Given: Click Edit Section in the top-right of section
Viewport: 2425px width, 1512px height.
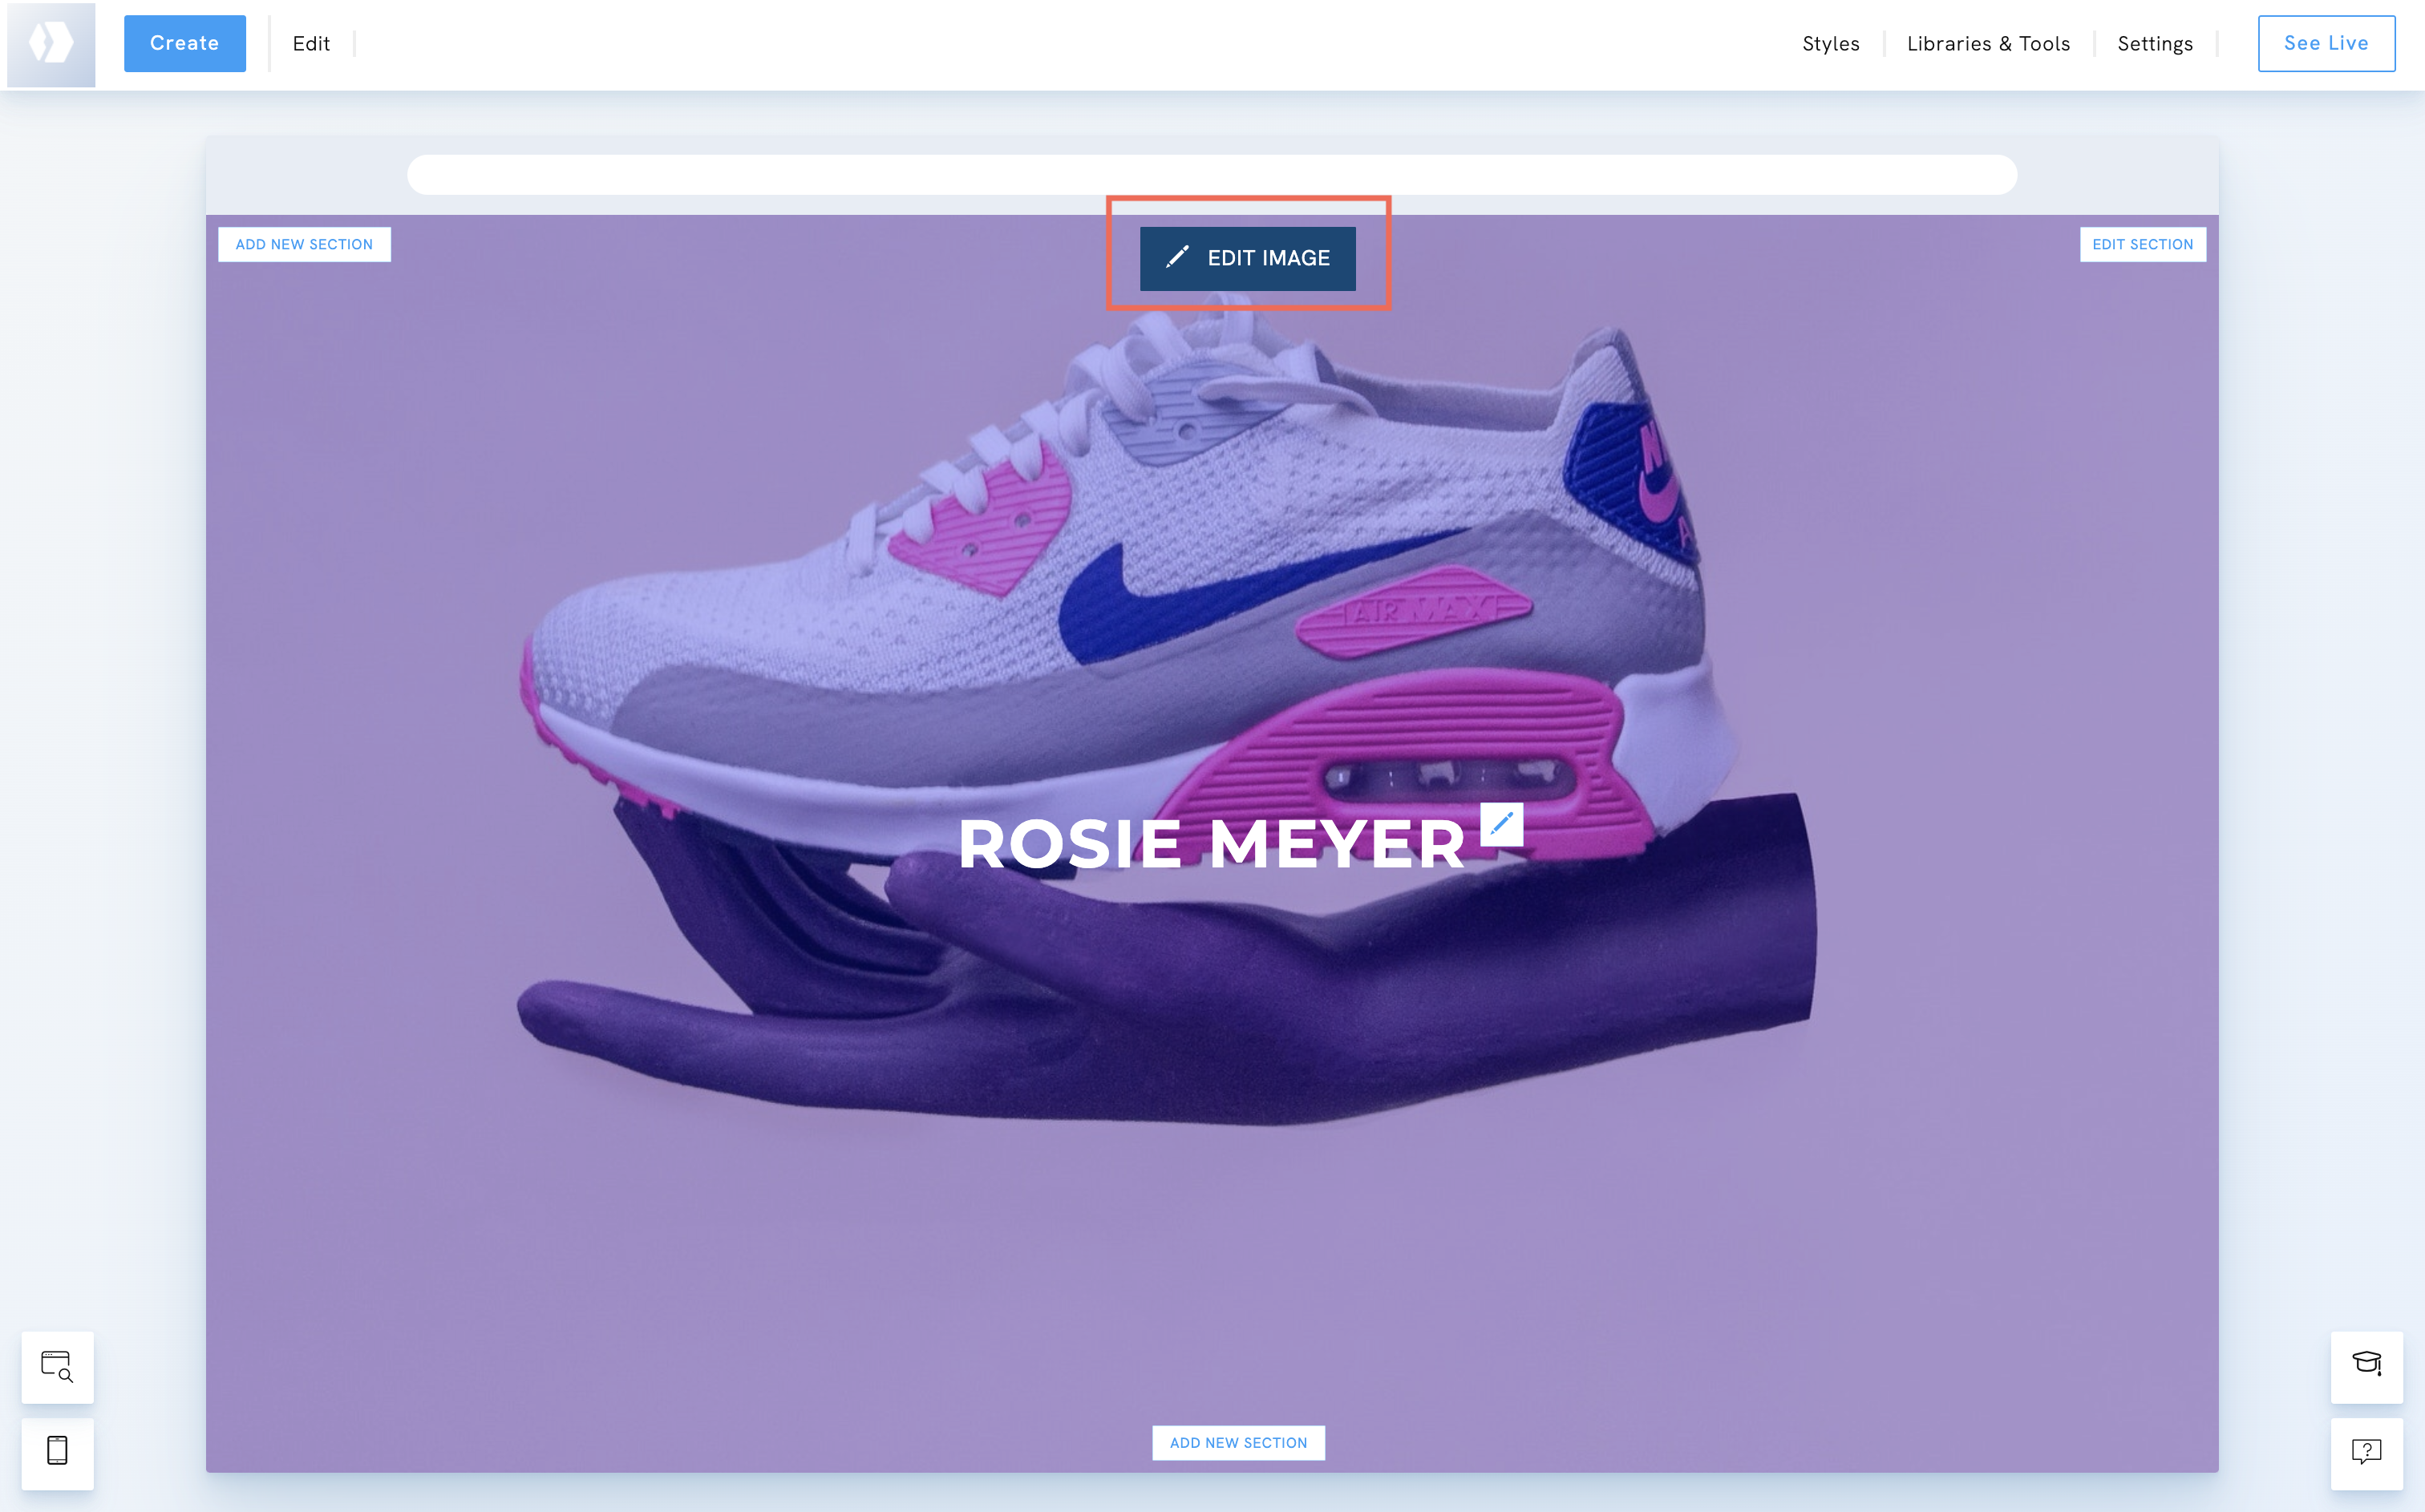Looking at the screenshot, I should [2141, 244].
